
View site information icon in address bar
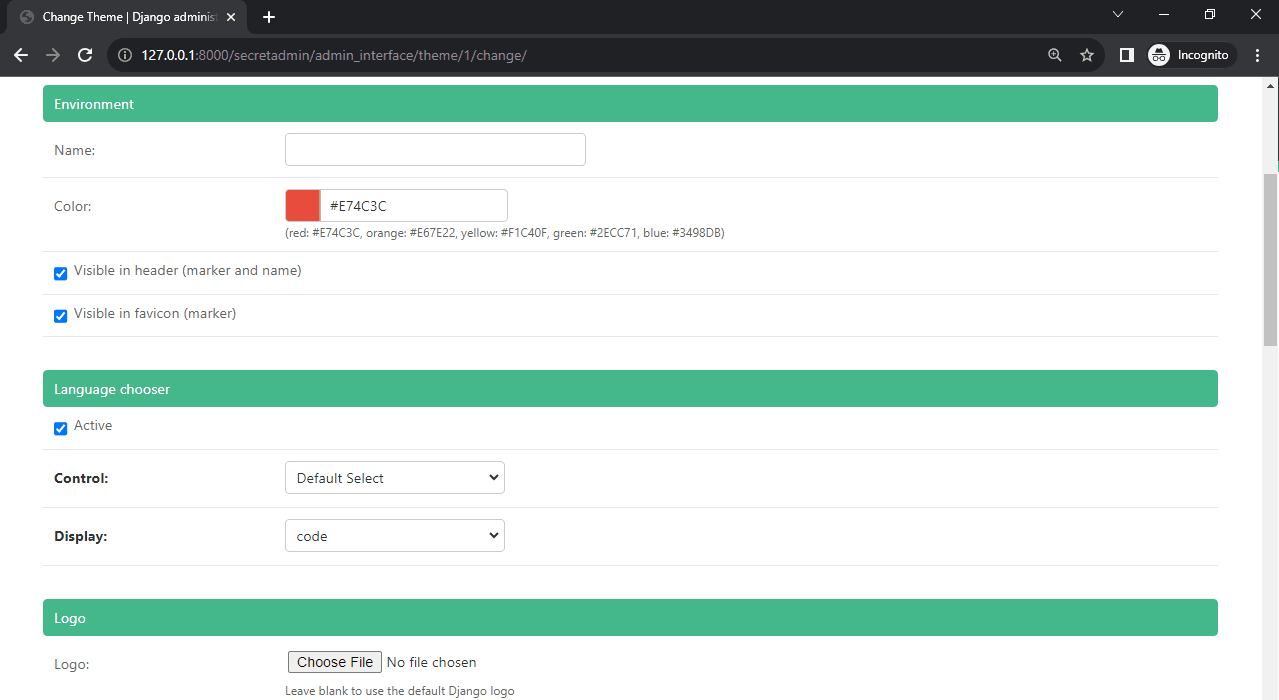pos(125,55)
